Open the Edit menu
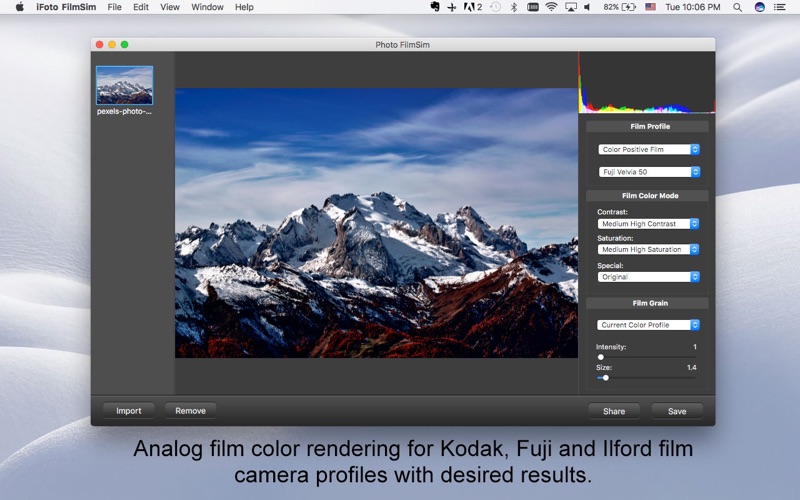 [x=141, y=7]
